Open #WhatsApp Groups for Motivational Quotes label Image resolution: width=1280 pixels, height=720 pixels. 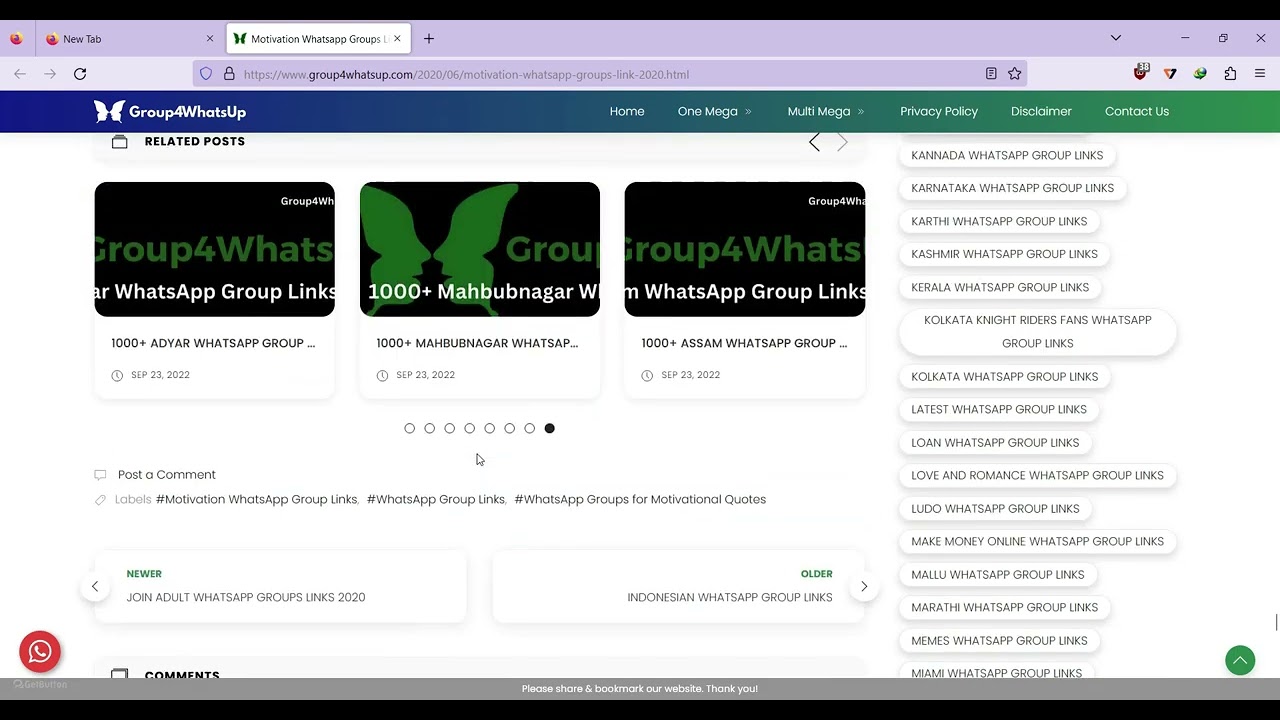(640, 499)
